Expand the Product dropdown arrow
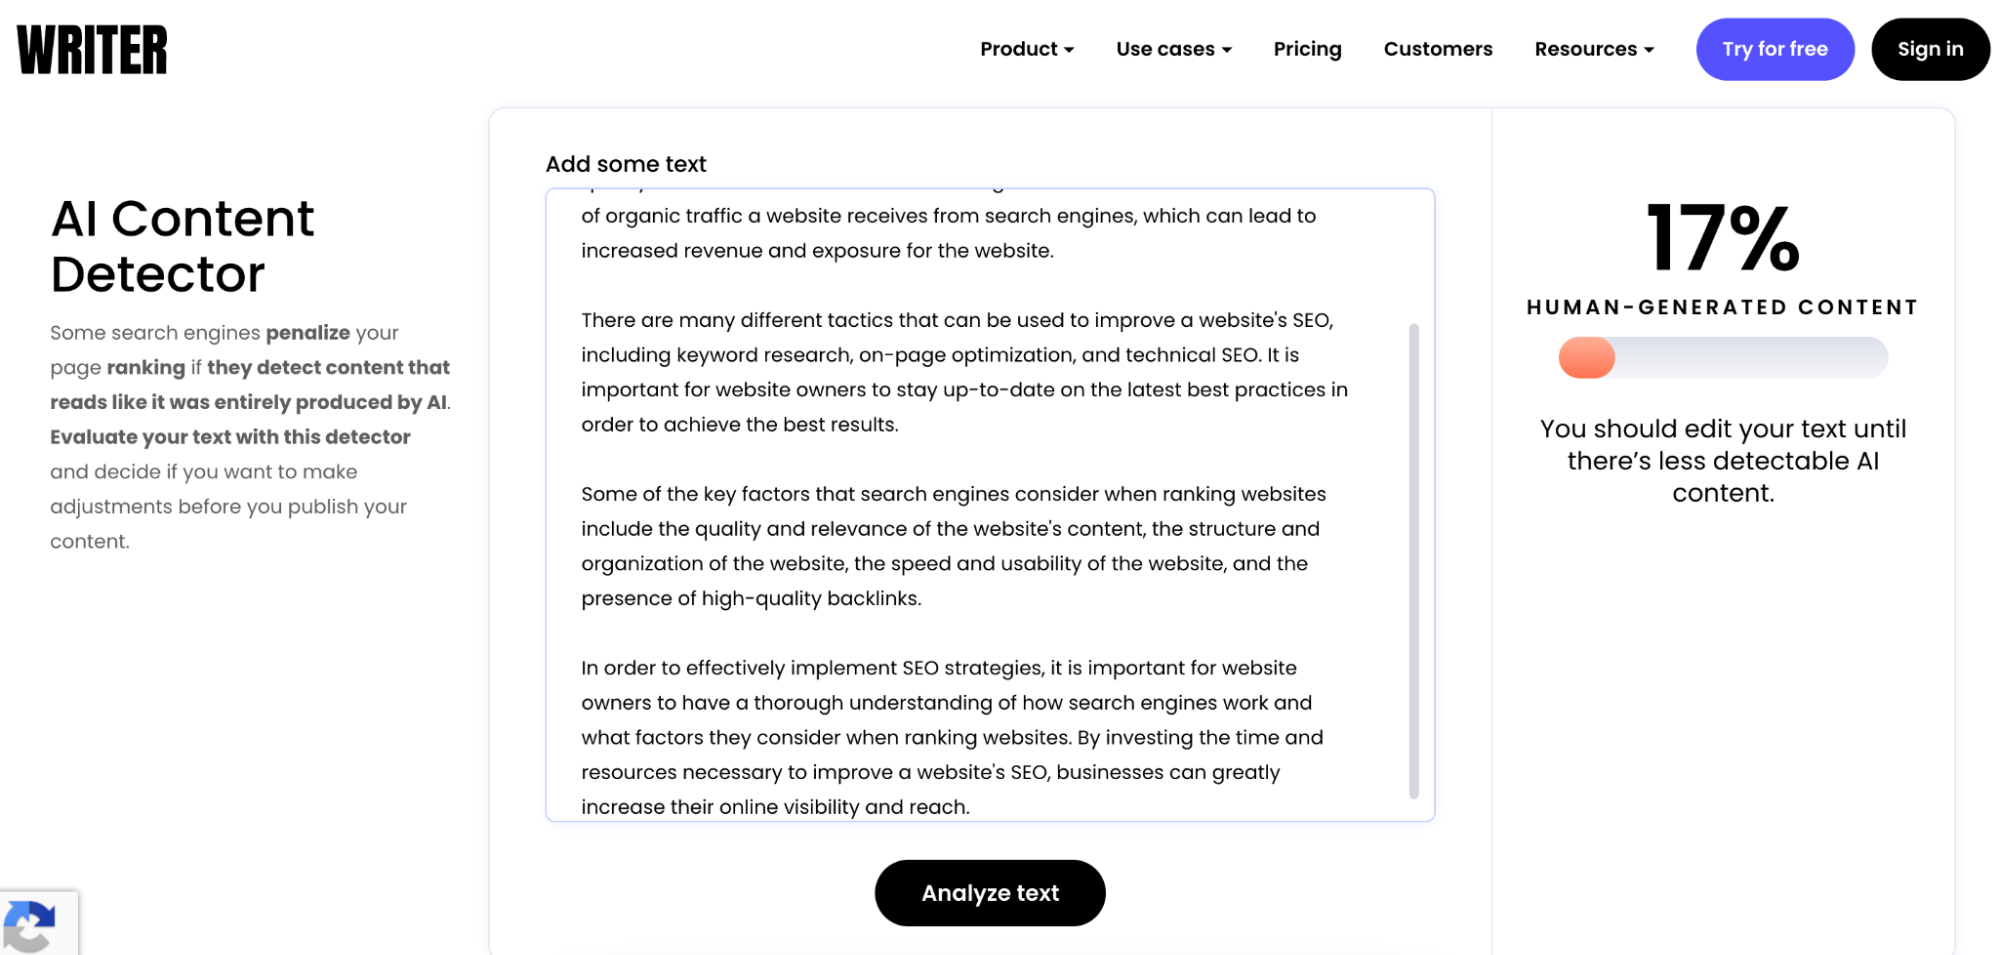 pyautogui.click(x=1069, y=50)
